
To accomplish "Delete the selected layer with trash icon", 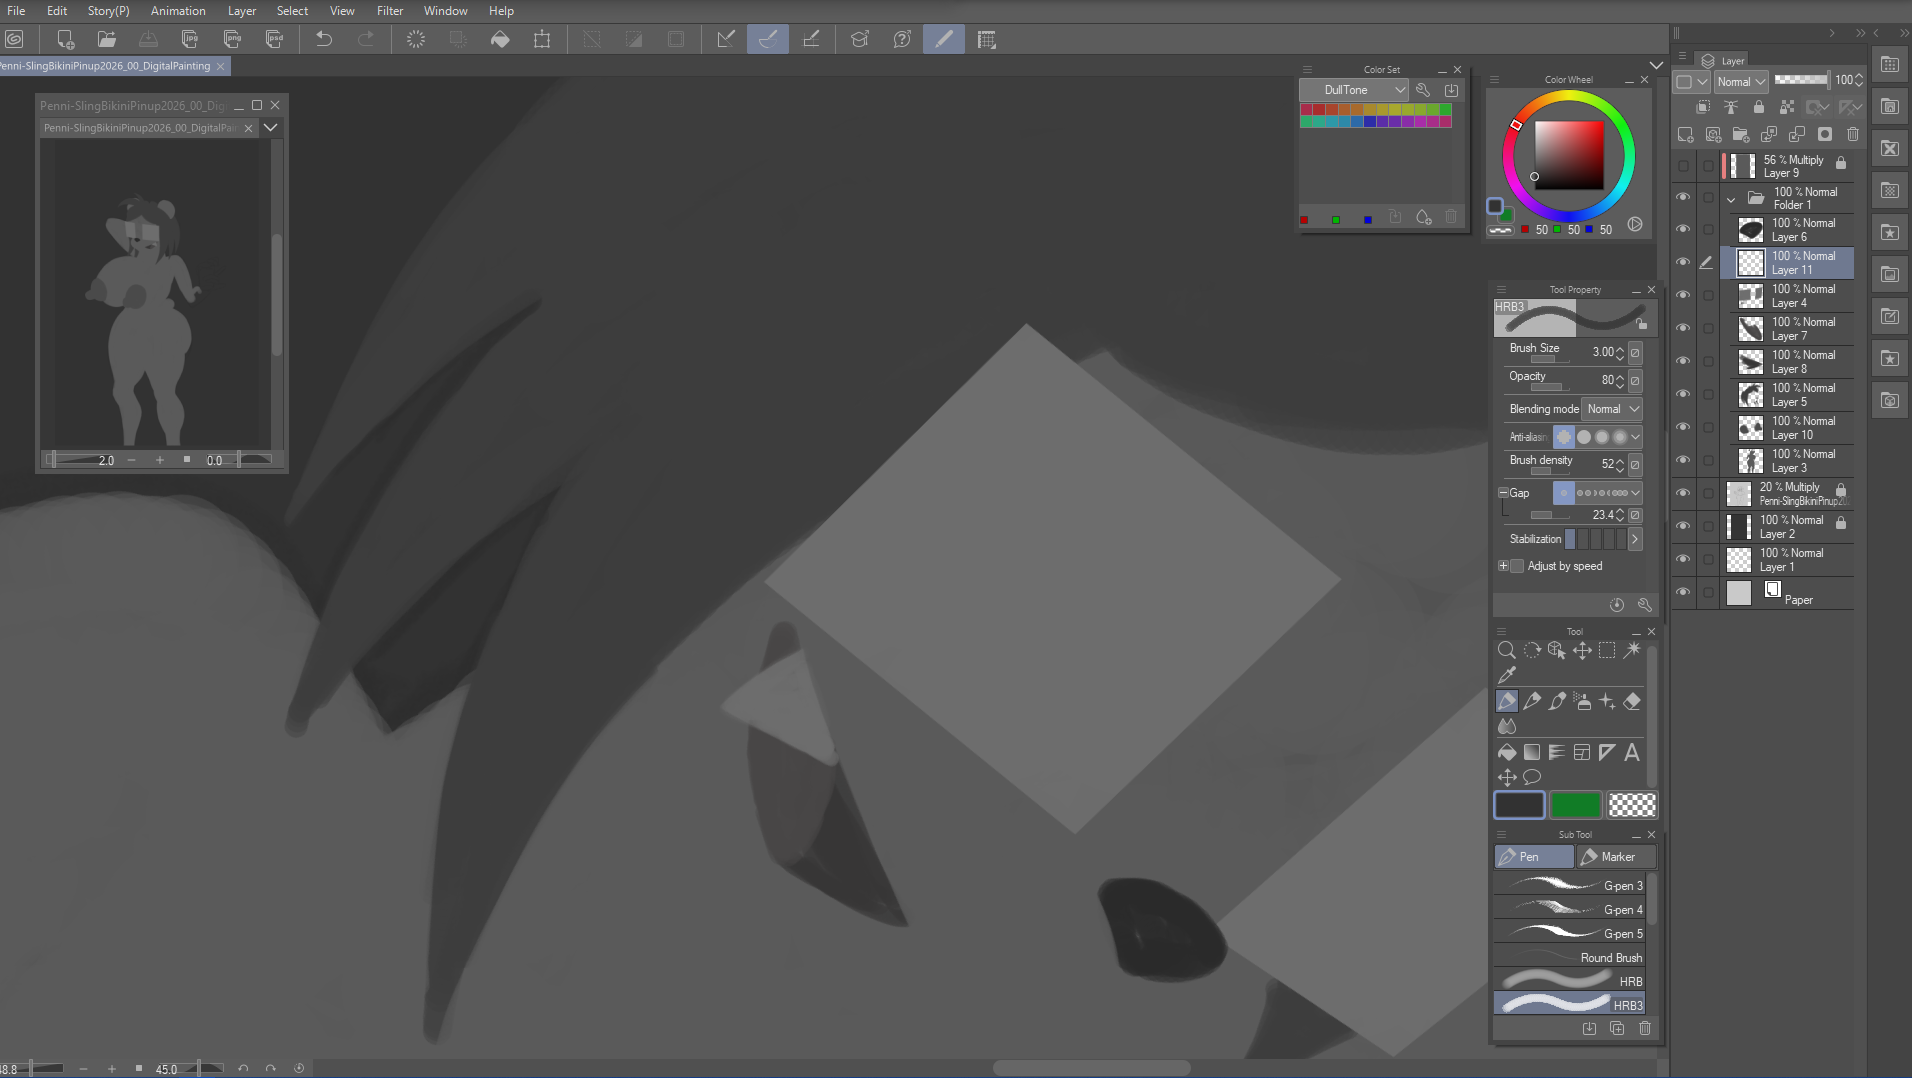I will [1853, 134].
